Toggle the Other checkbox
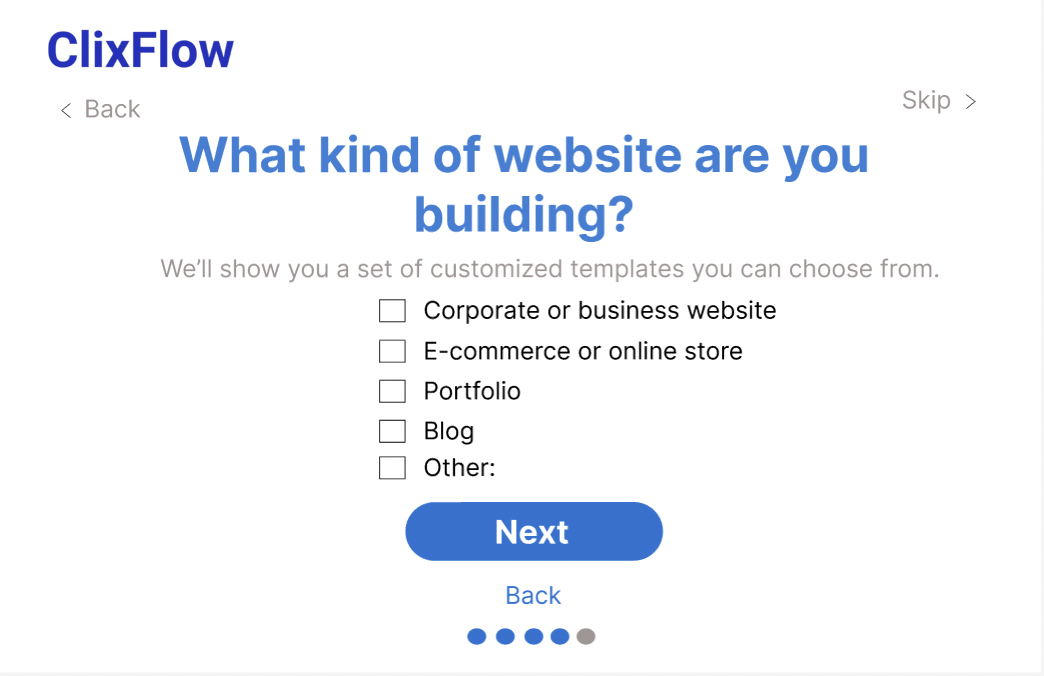This screenshot has width=1044, height=676. pos(392,468)
